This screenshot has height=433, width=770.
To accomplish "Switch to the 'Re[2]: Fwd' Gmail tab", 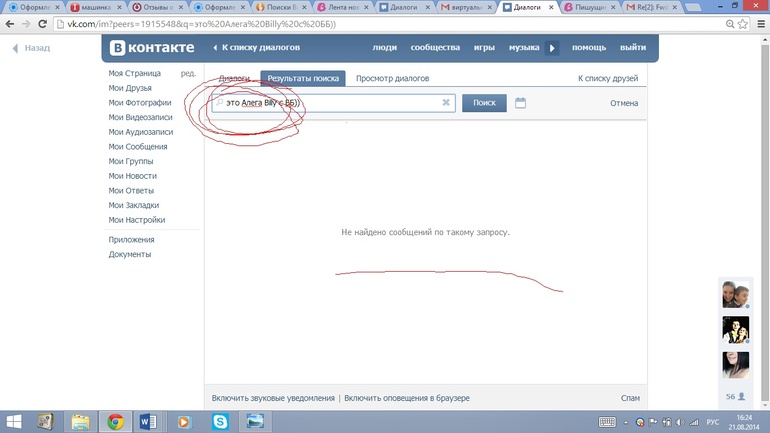I will (652, 7).
